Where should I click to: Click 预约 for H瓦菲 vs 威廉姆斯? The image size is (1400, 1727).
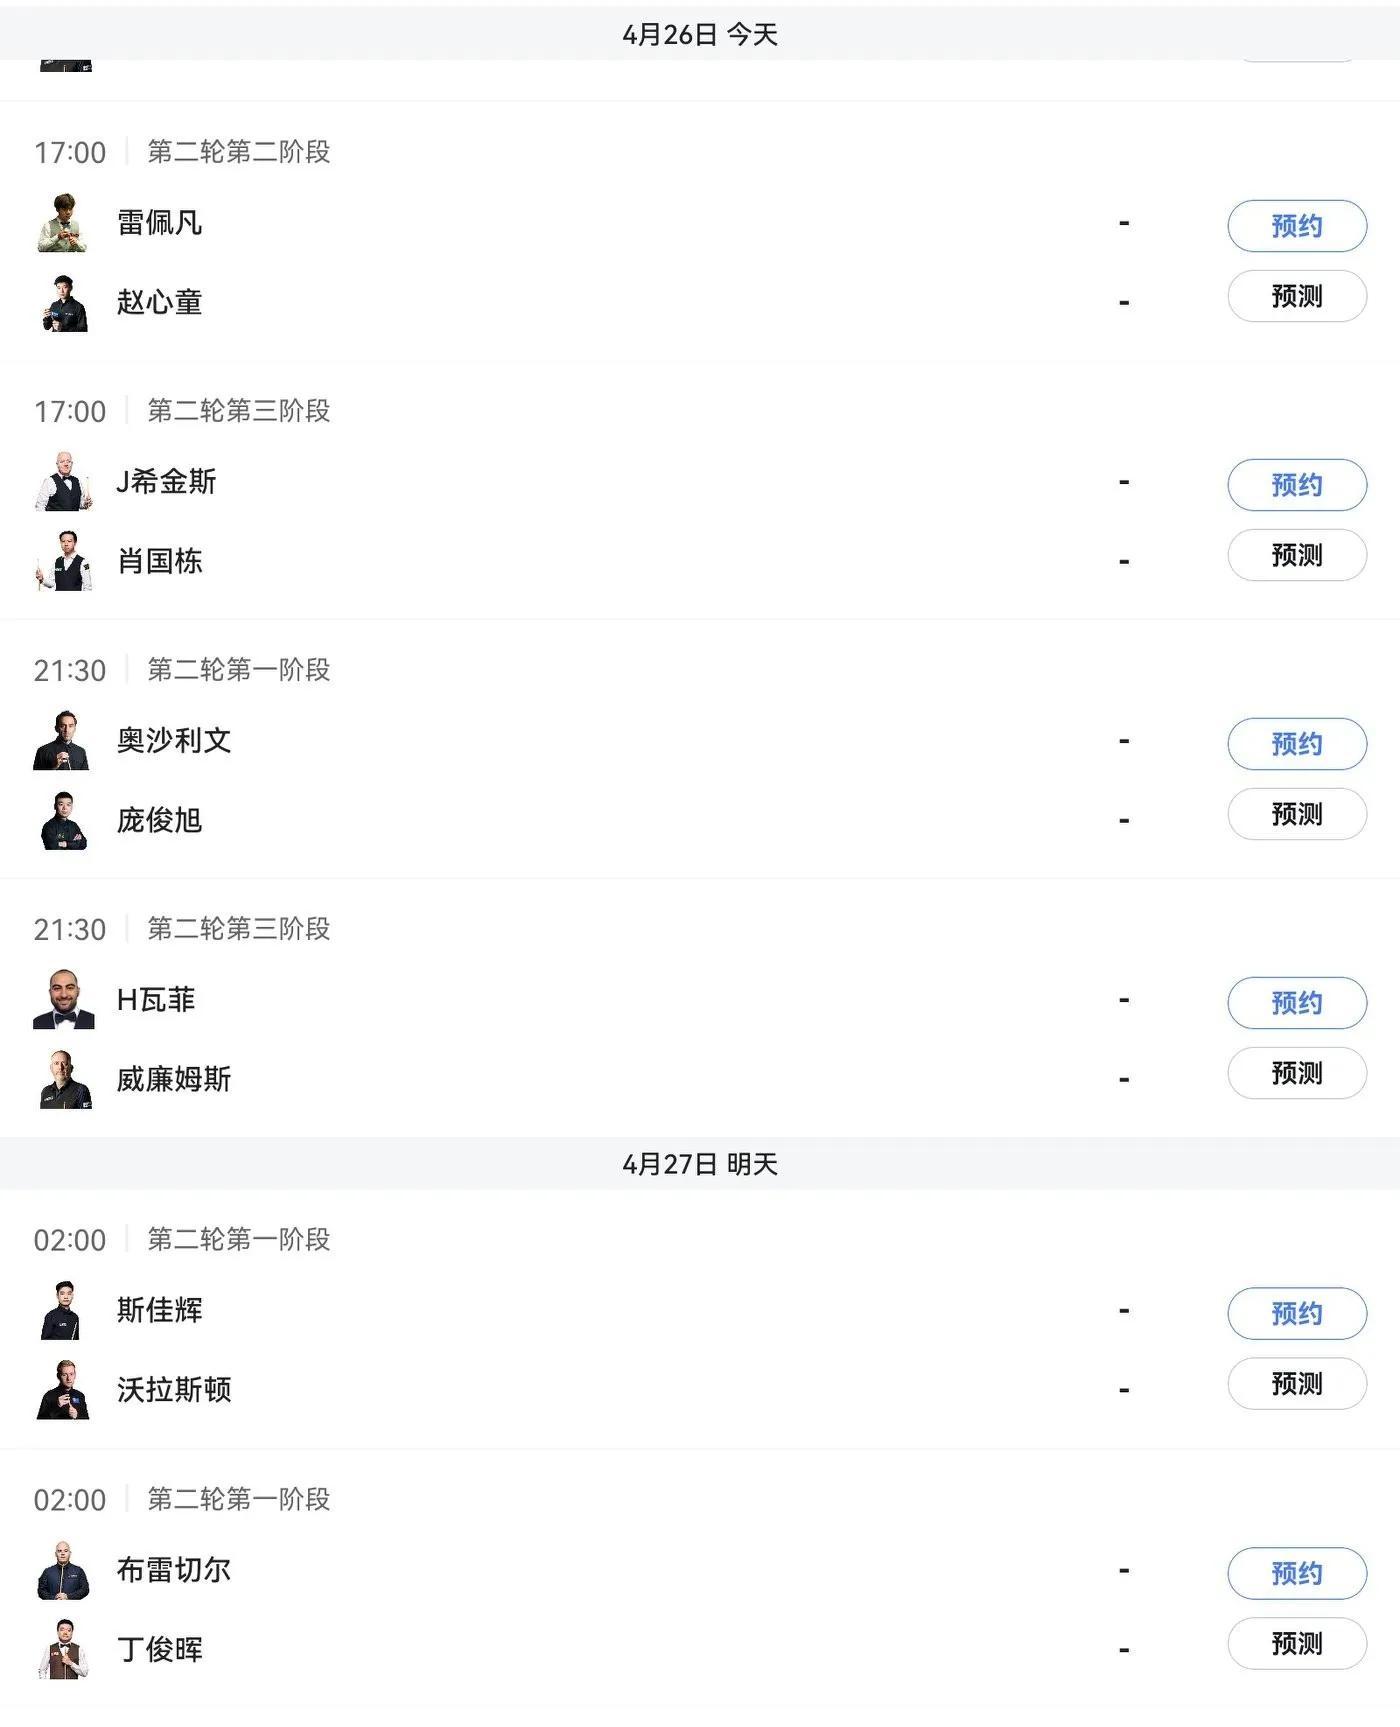[1297, 1003]
